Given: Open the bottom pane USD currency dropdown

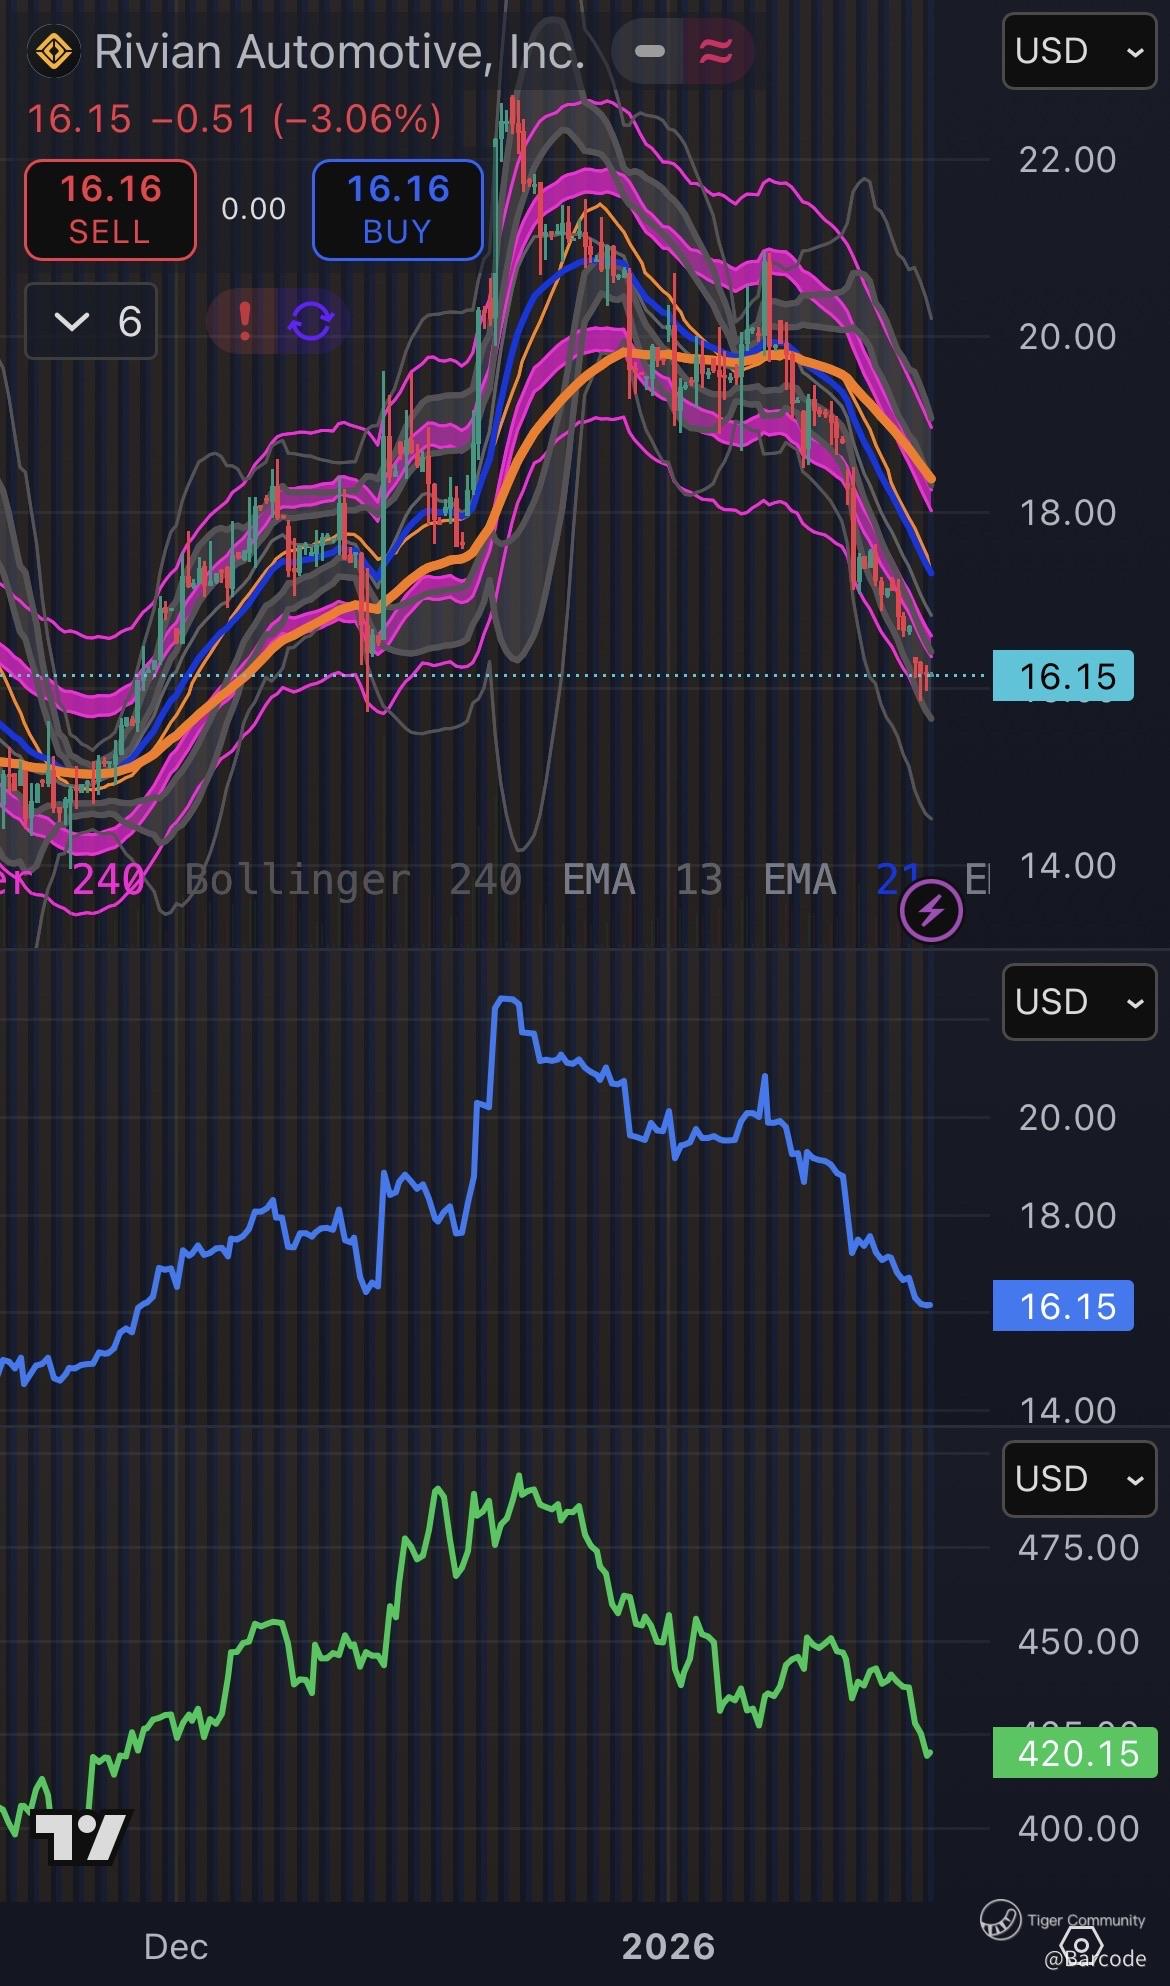Looking at the screenshot, I should [x=1079, y=1479].
